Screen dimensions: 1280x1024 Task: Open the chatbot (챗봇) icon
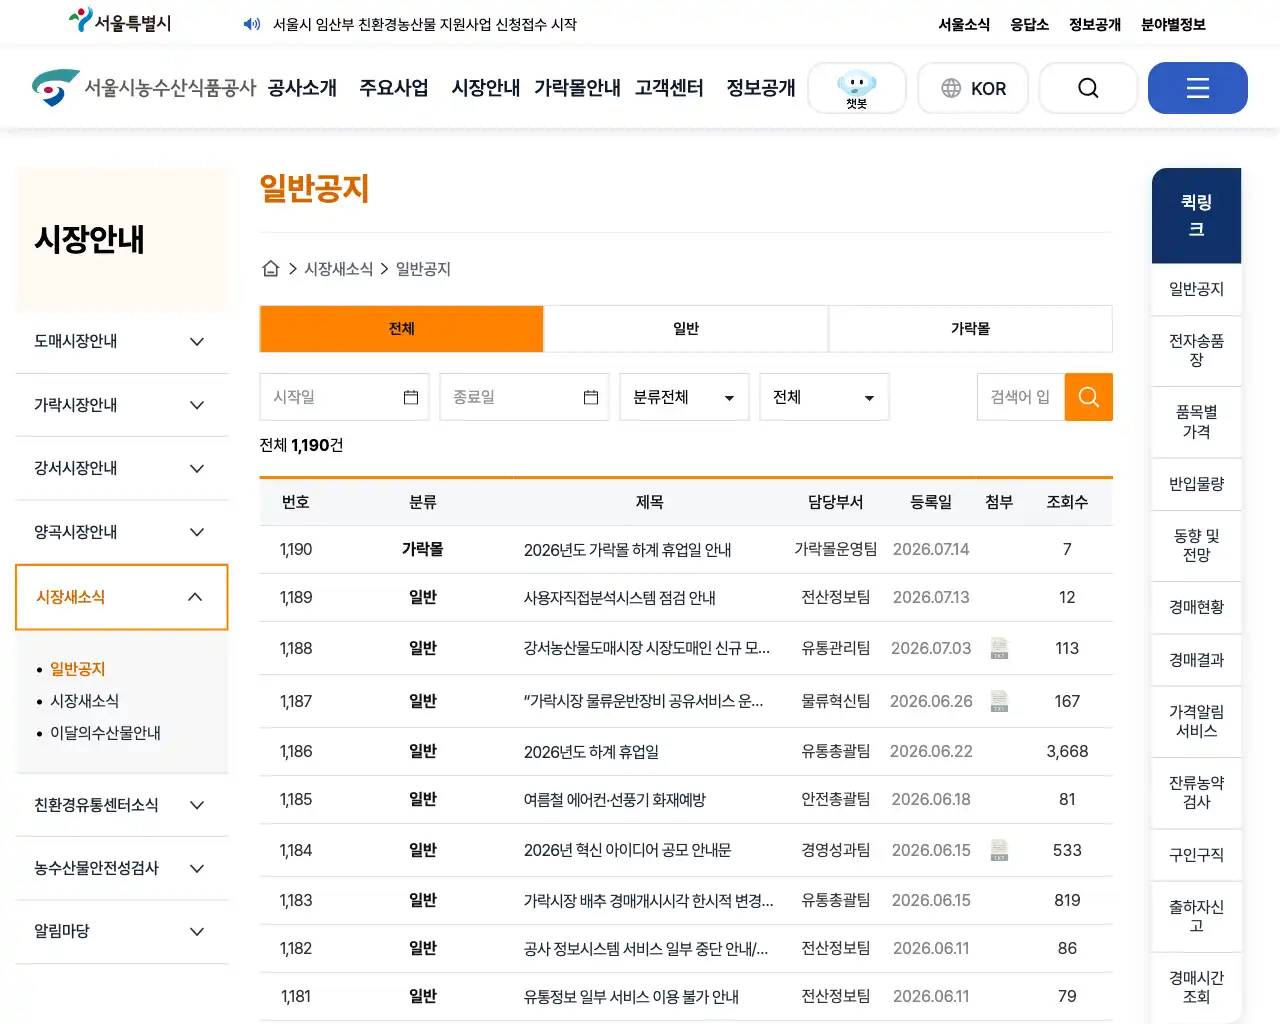pyautogui.click(x=857, y=88)
